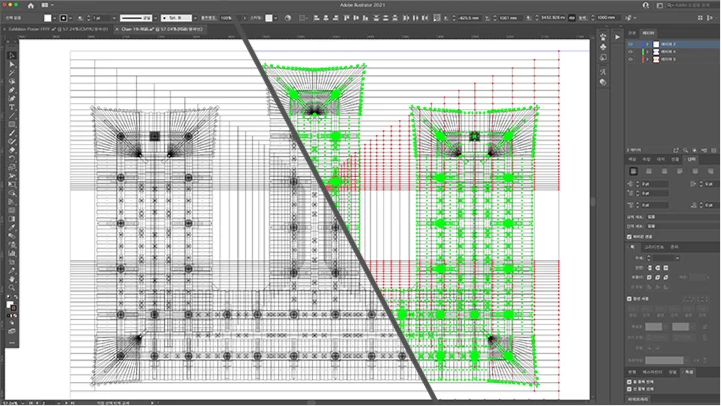Expand the red-marked bottom layer
This screenshot has width=721, height=406.
pos(647,59)
